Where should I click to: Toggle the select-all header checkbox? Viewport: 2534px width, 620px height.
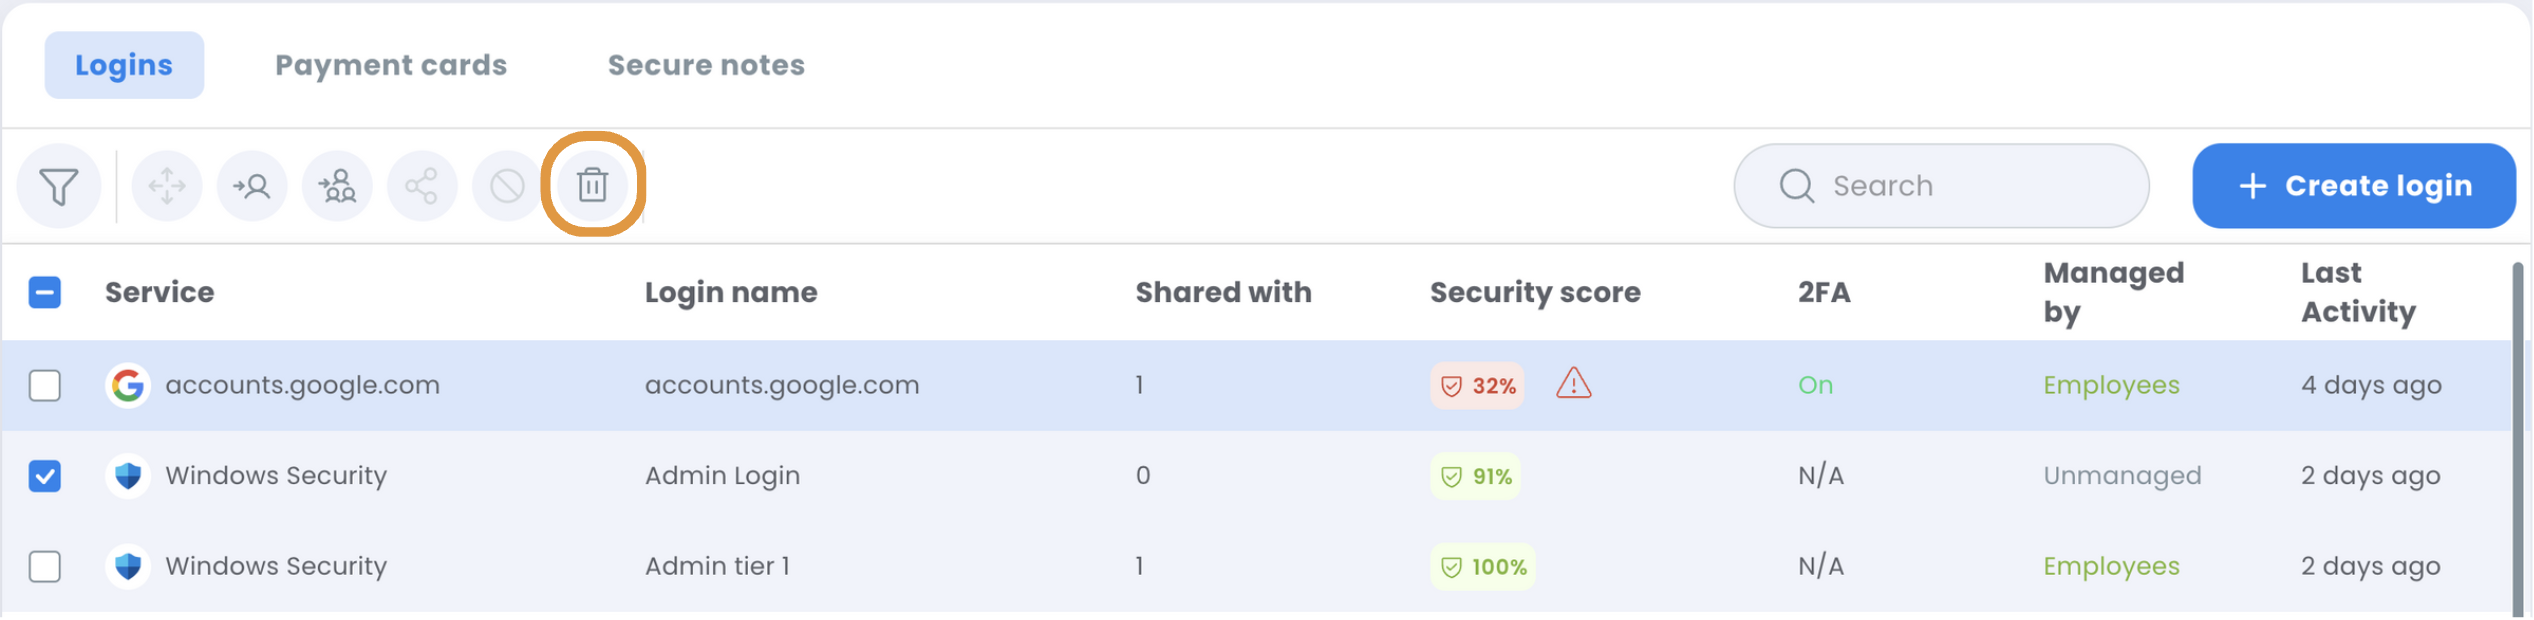[45, 293]
